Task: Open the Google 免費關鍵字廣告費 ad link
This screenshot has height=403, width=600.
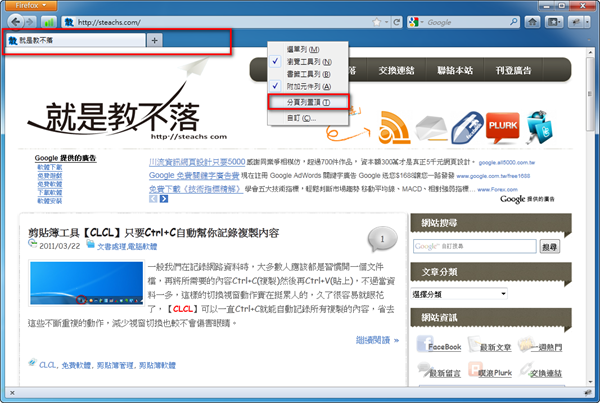Action: [194, 175]
